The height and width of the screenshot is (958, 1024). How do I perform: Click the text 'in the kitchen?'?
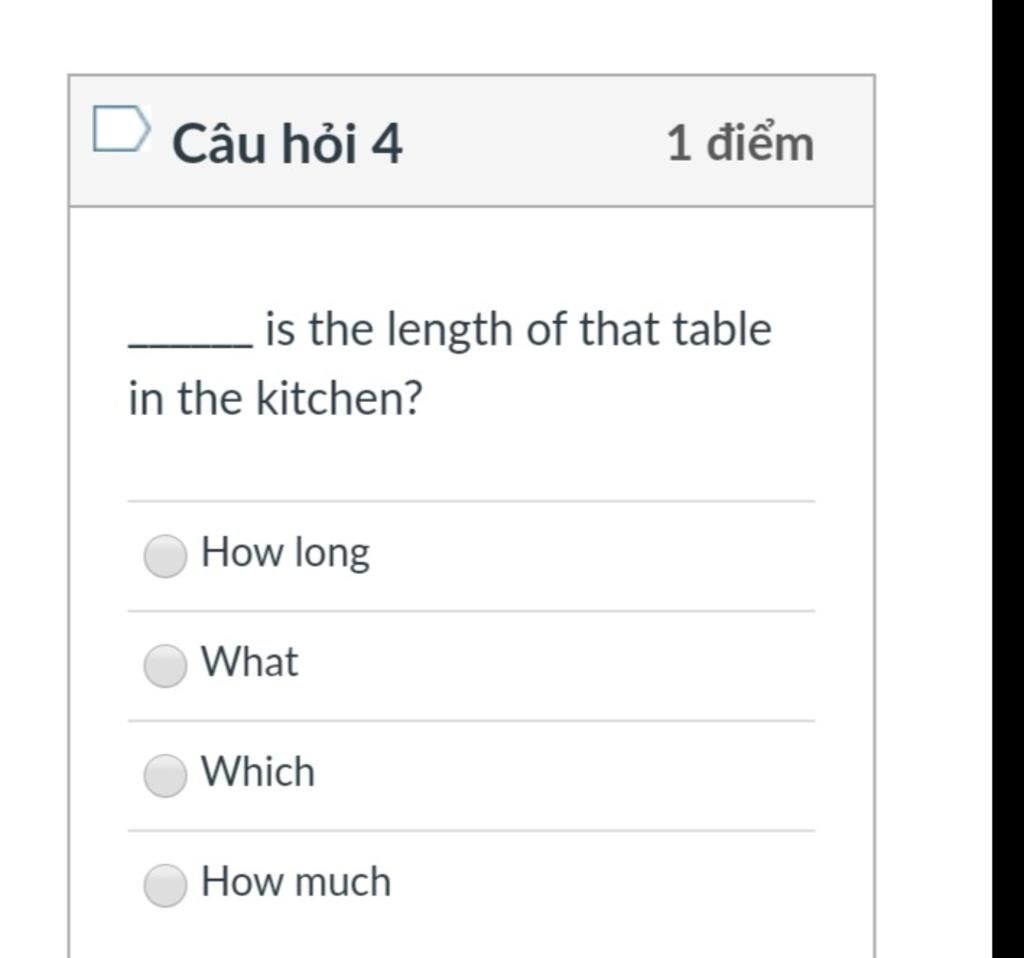click(x=276, y=398)
